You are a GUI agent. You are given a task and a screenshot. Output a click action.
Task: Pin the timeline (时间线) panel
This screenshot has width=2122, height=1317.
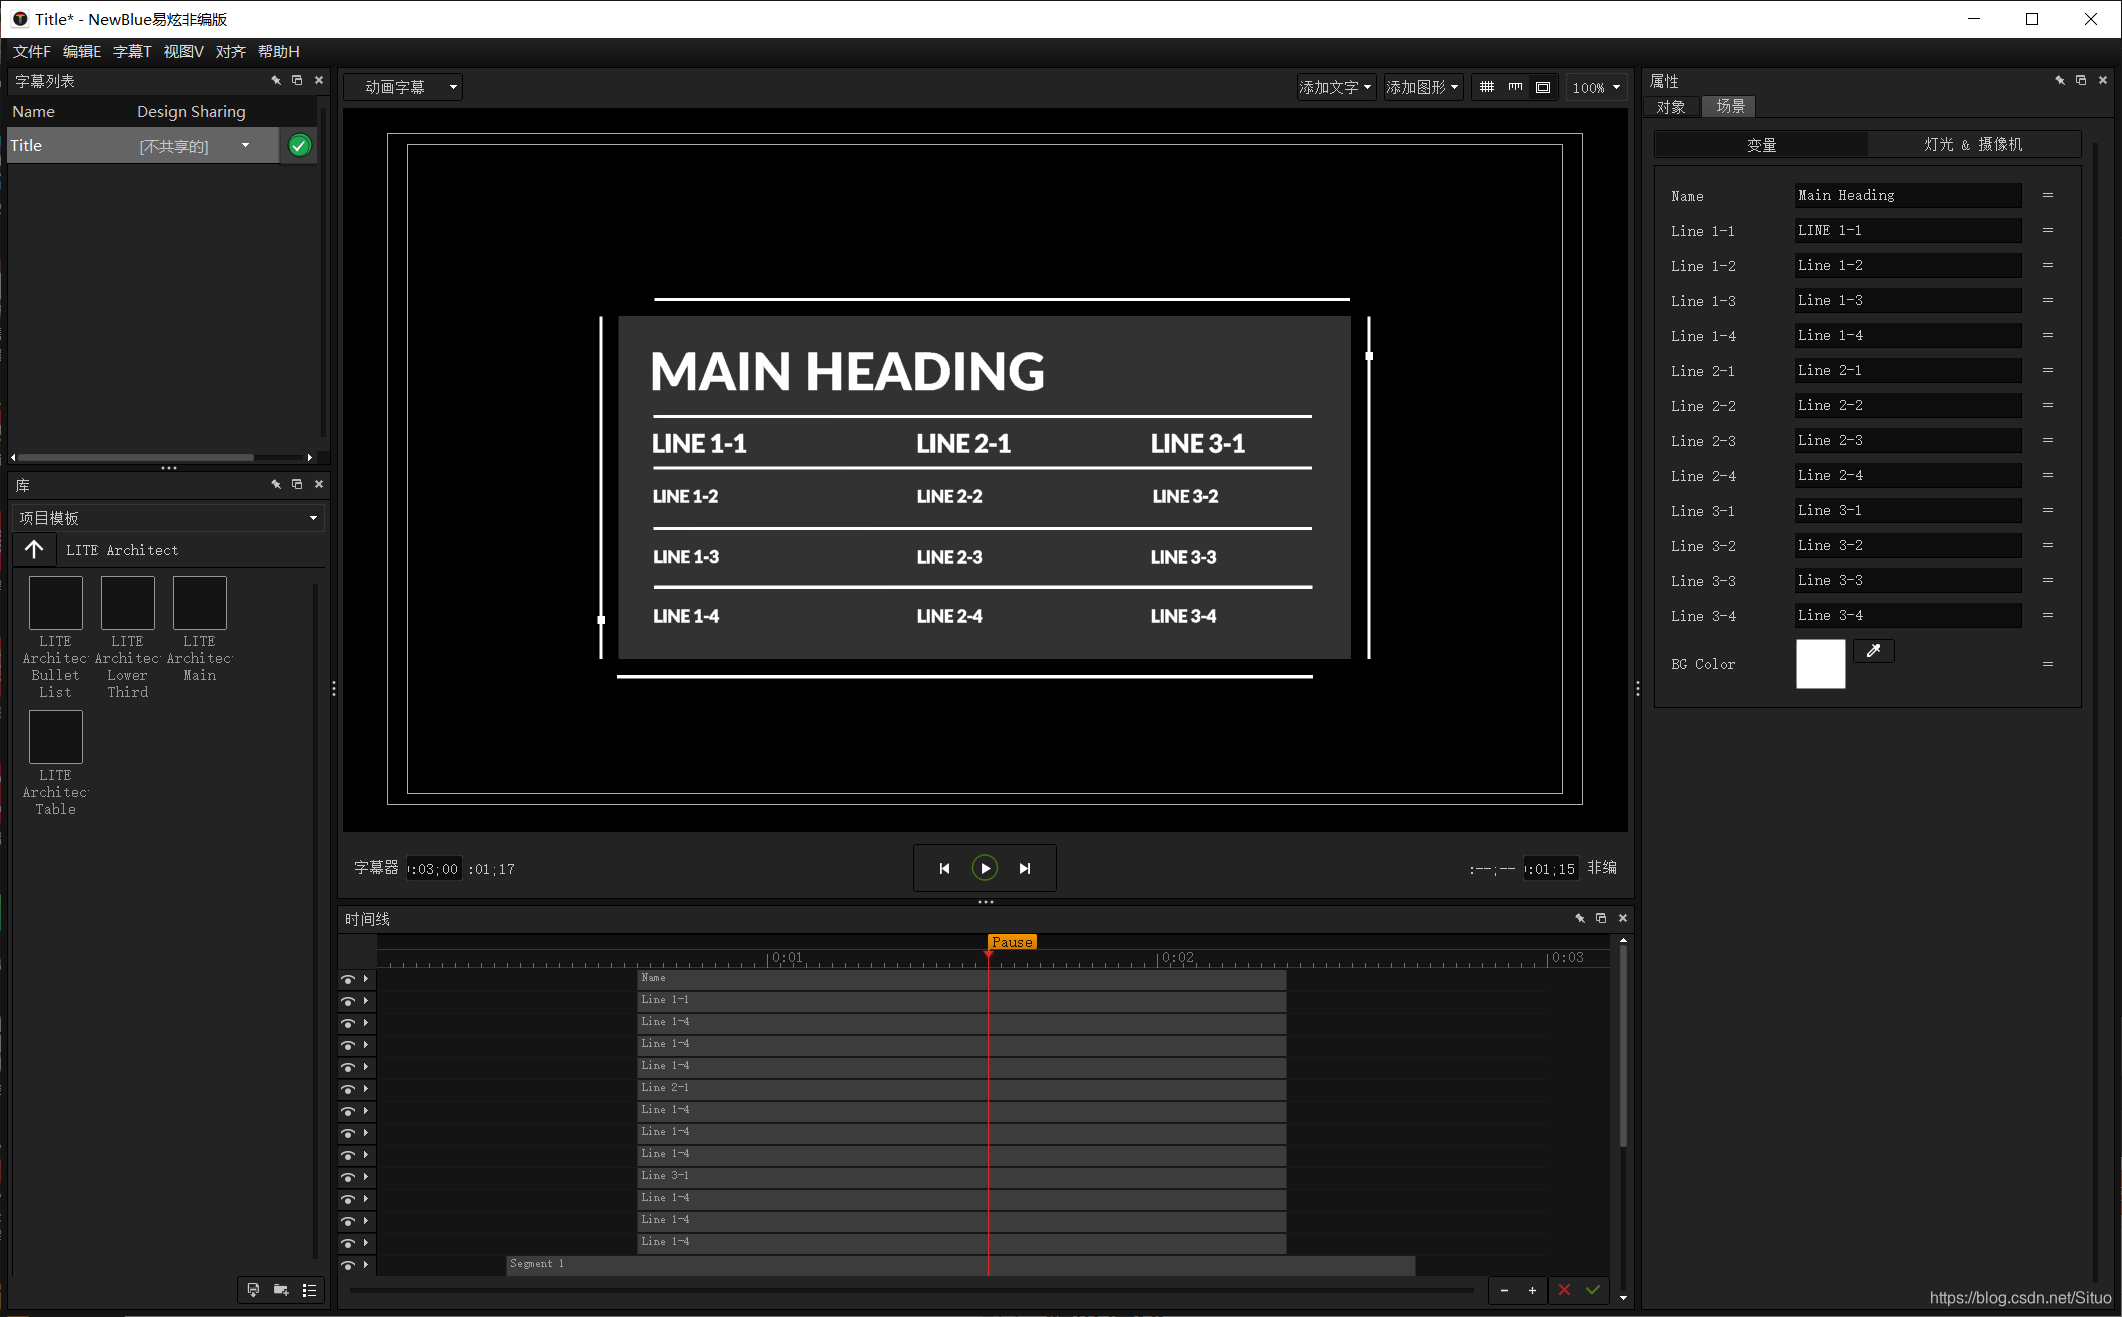(1580, 918)
